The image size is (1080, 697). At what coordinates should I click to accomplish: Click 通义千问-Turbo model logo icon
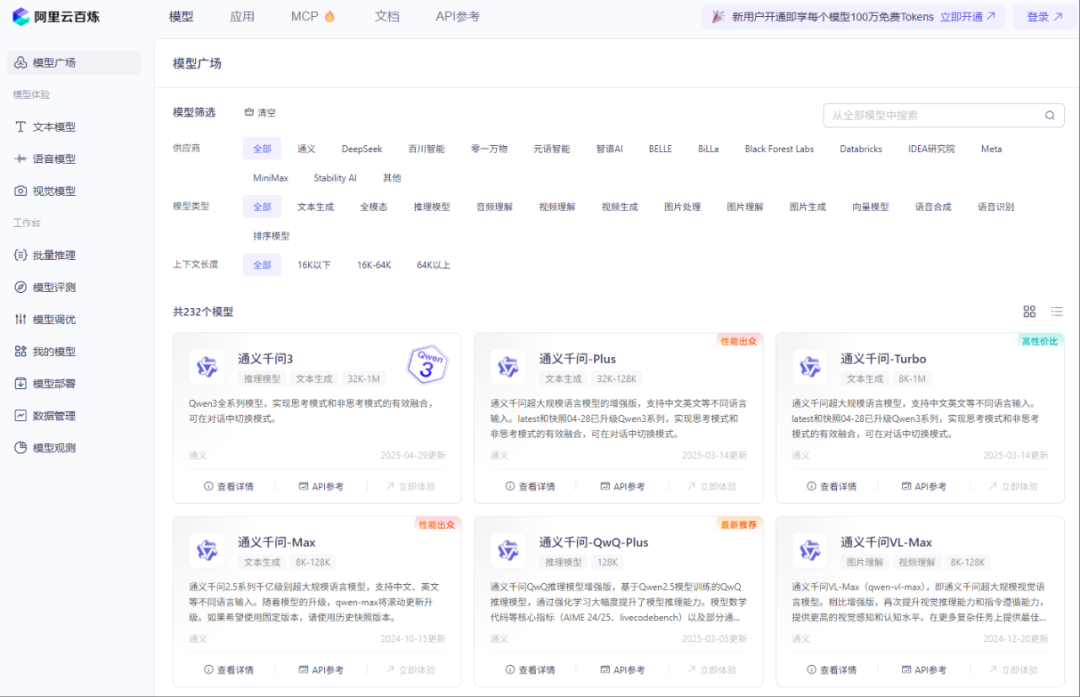tap(809, 367)
